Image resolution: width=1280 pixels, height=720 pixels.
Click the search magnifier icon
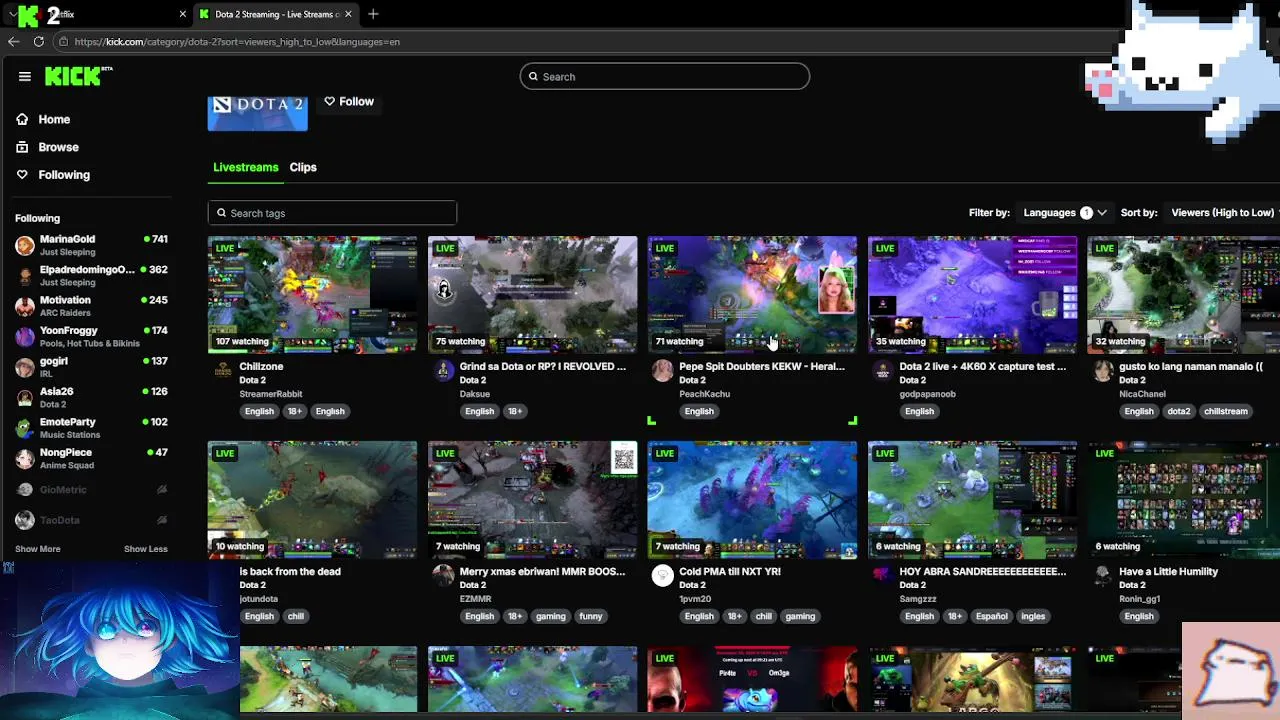(x=533, y=76)
